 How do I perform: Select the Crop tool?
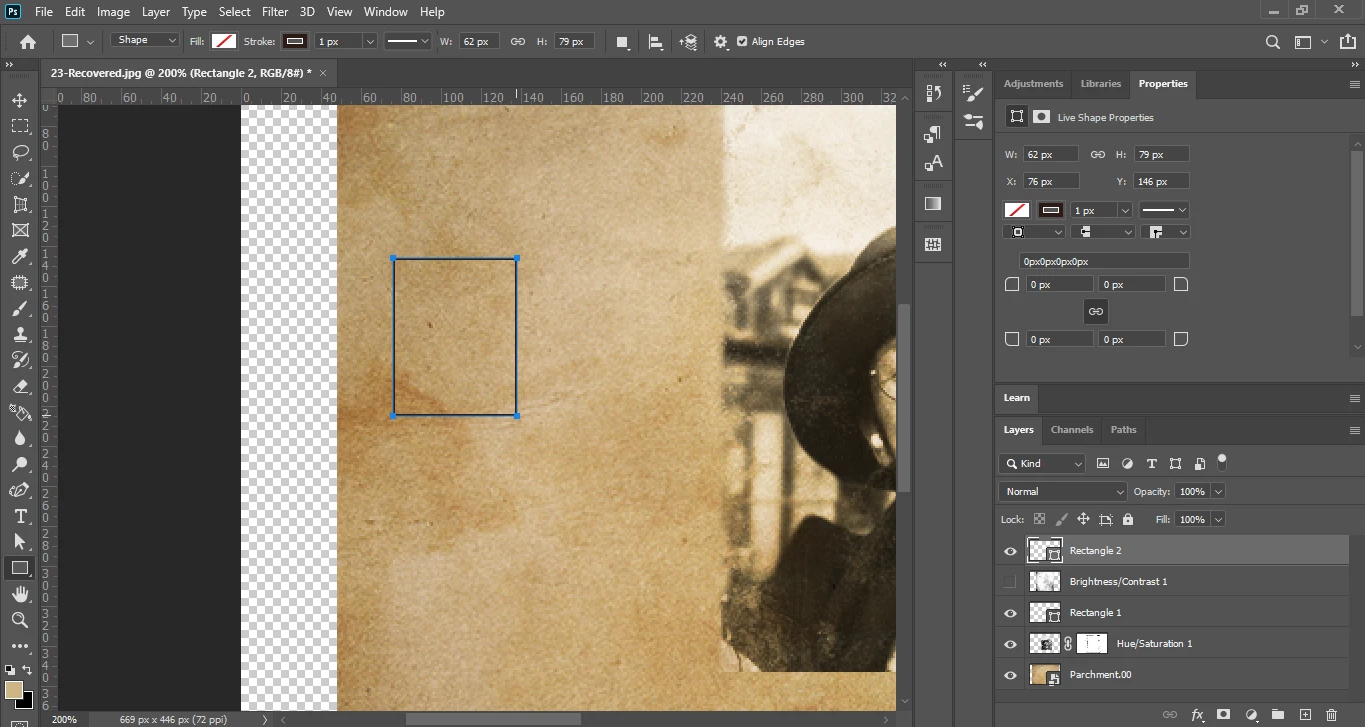19,204
